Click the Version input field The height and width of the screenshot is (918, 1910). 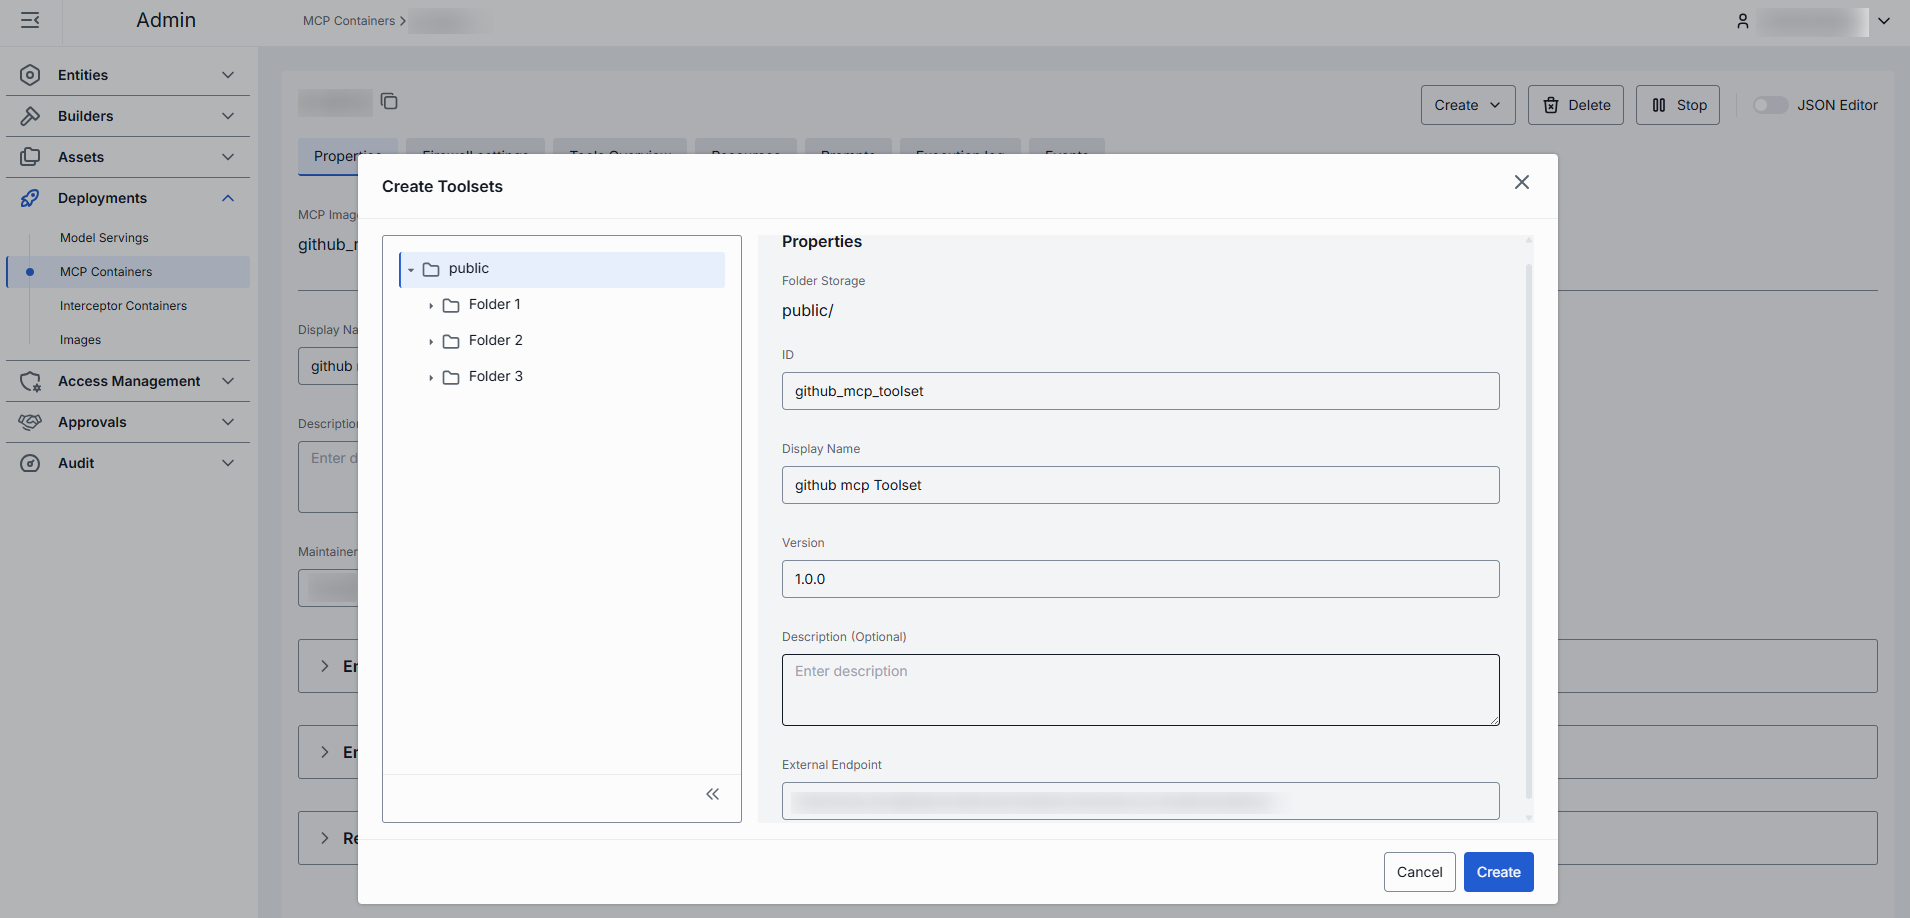(1140, 579)
